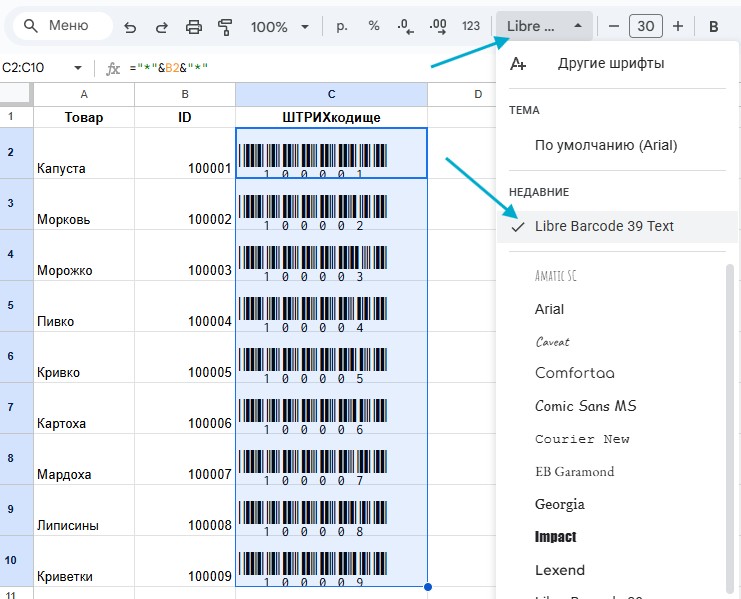This screenshot has height=599, width=741.
Task: Click the ID header cell
Action: 185,117
